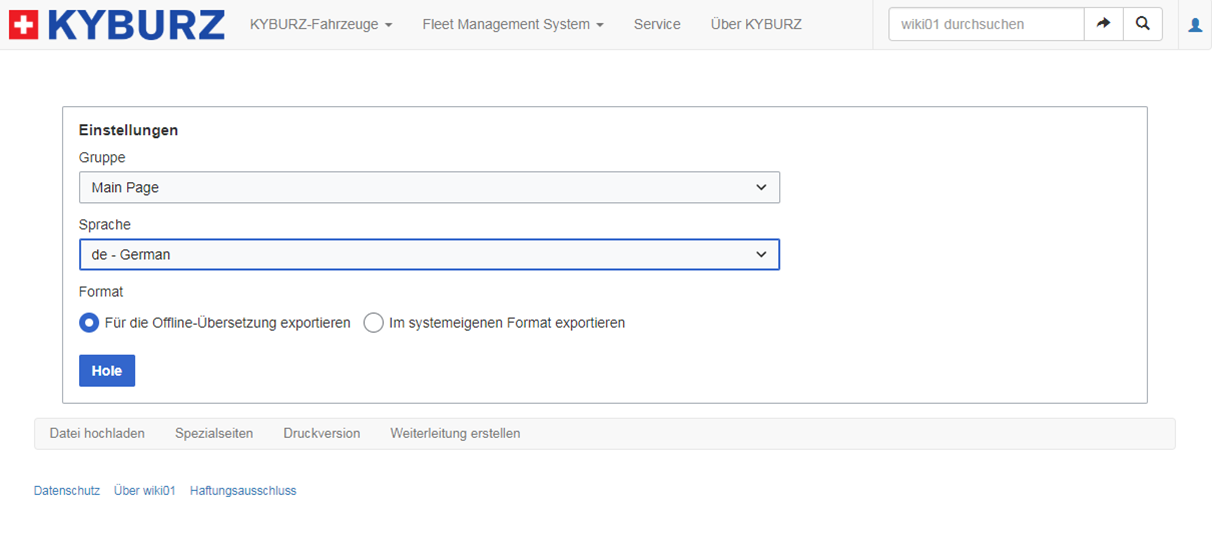Open the Service menu item
This screenshot has width=1212, height=545.
(657, 24)
